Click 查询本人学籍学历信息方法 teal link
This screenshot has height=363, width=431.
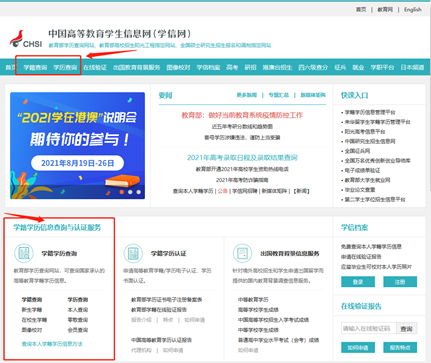tap(52, 344)
